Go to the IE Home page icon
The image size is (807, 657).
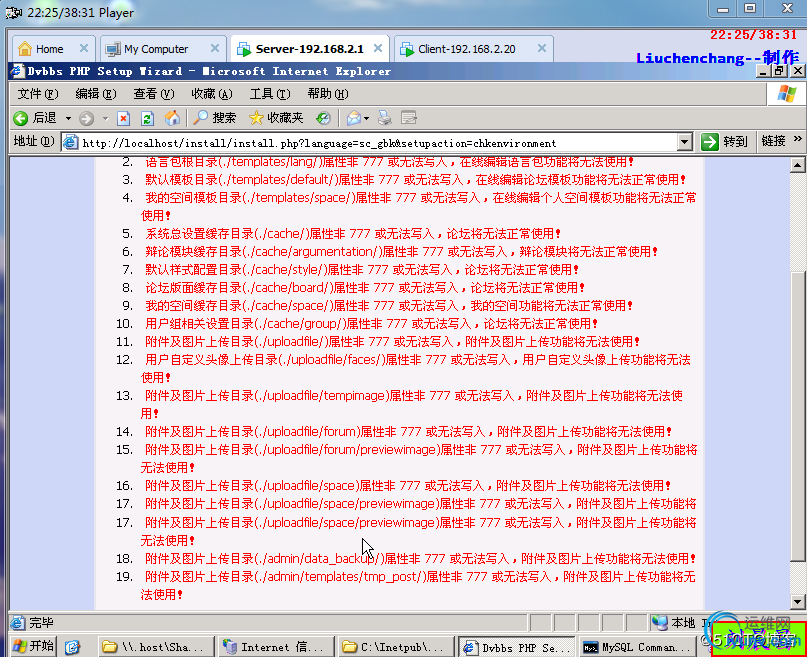(172, 118)
